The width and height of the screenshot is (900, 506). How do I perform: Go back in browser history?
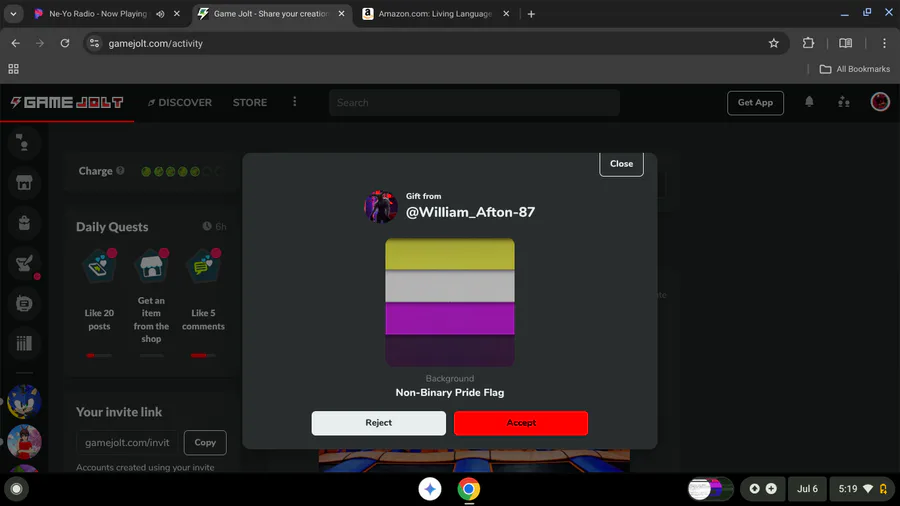[15, 43]
